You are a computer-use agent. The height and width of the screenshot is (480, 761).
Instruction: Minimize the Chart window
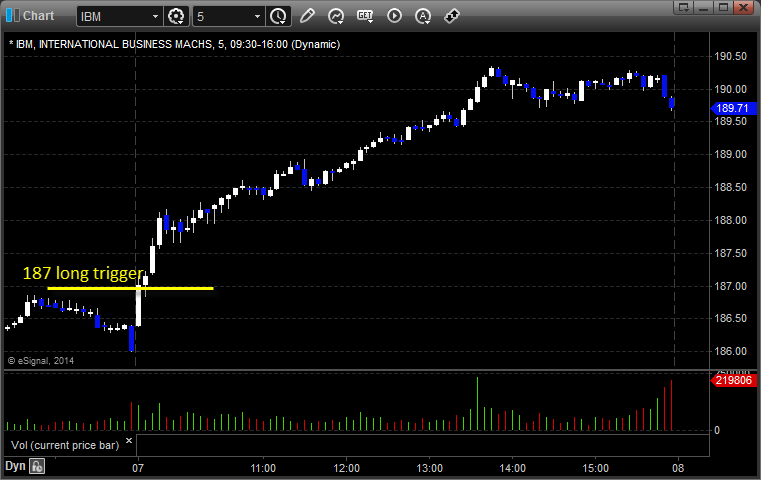point(704,7)
